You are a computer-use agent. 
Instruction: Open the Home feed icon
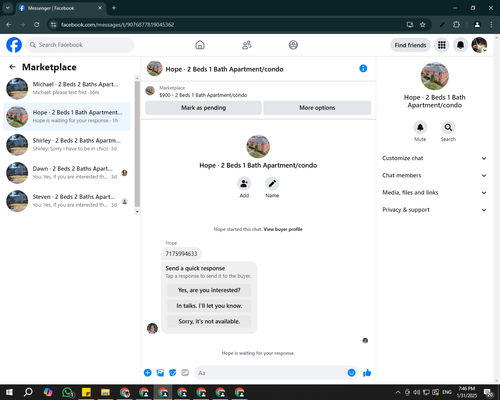[200, 45]
